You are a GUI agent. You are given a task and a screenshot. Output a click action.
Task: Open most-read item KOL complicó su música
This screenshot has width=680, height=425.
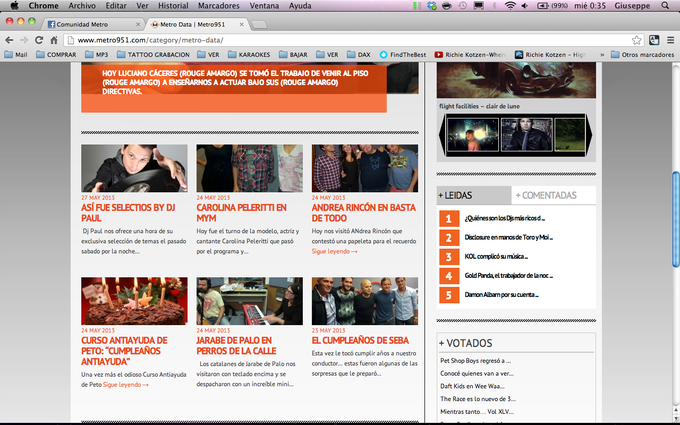tap(496, 256)
